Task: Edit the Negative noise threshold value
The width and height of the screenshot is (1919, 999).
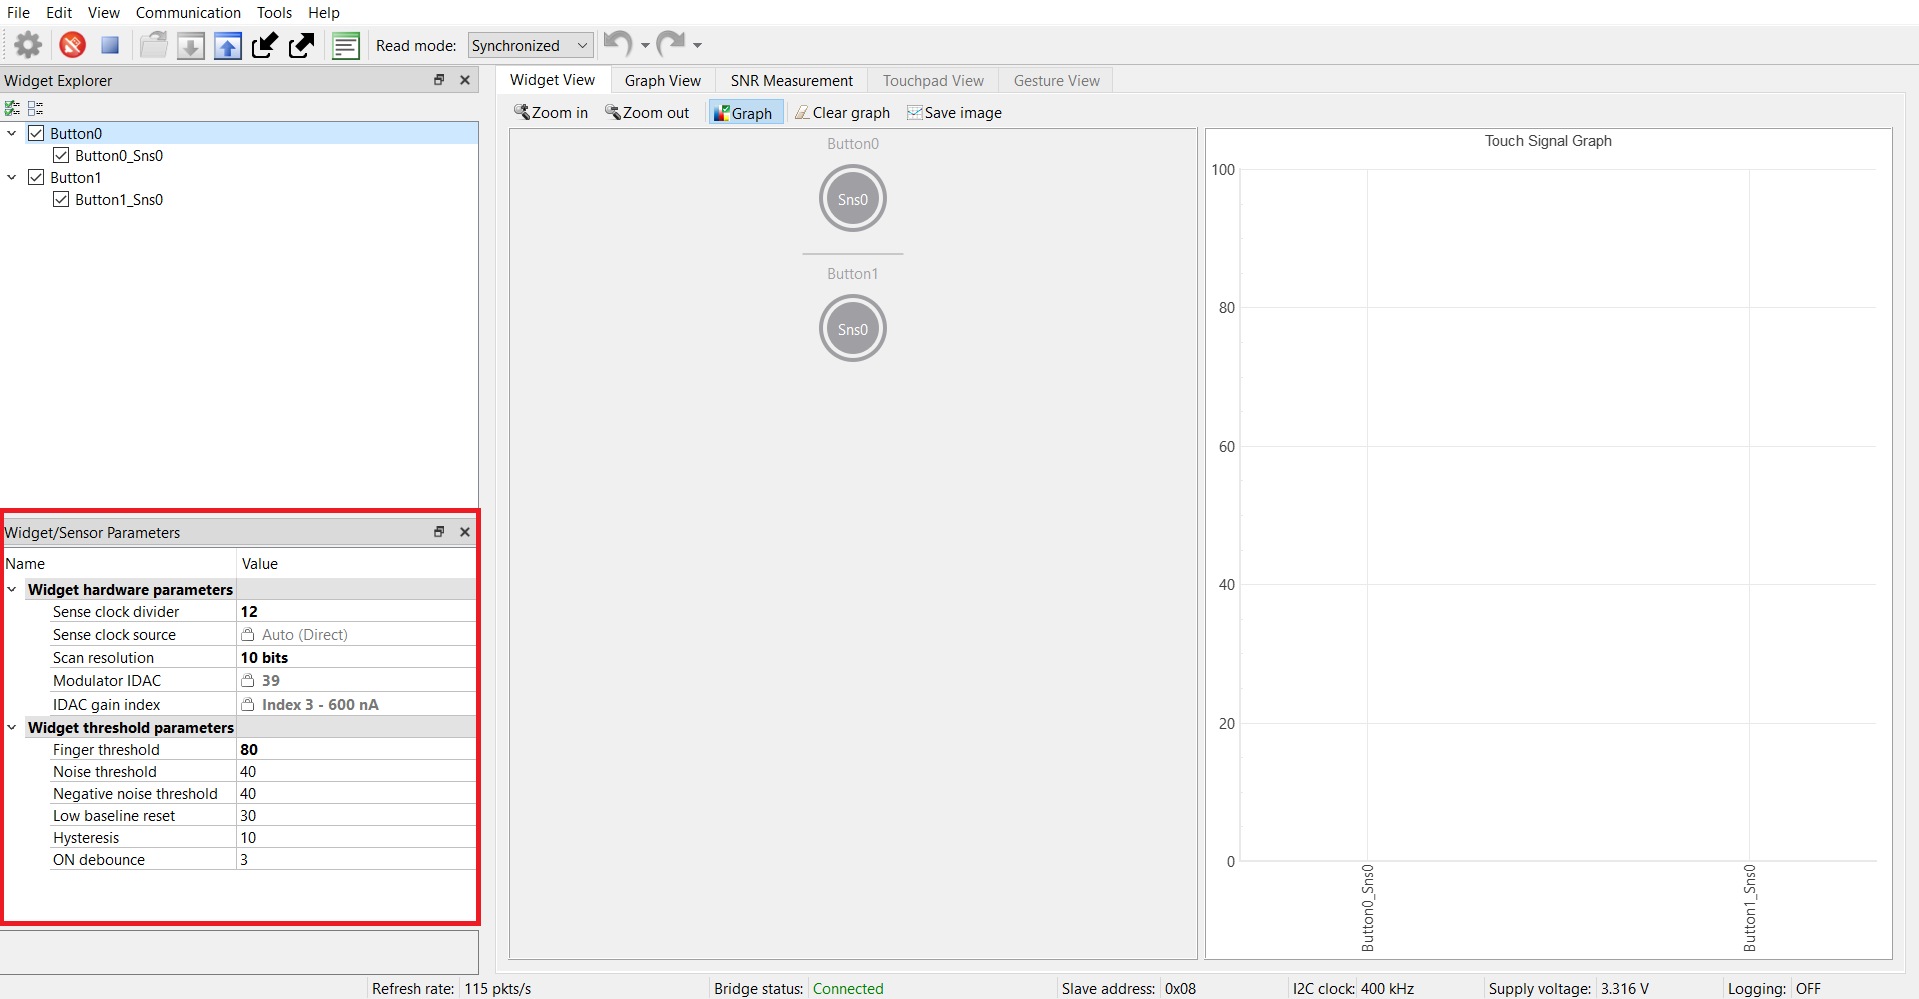Action: click(x=355, y=793)
